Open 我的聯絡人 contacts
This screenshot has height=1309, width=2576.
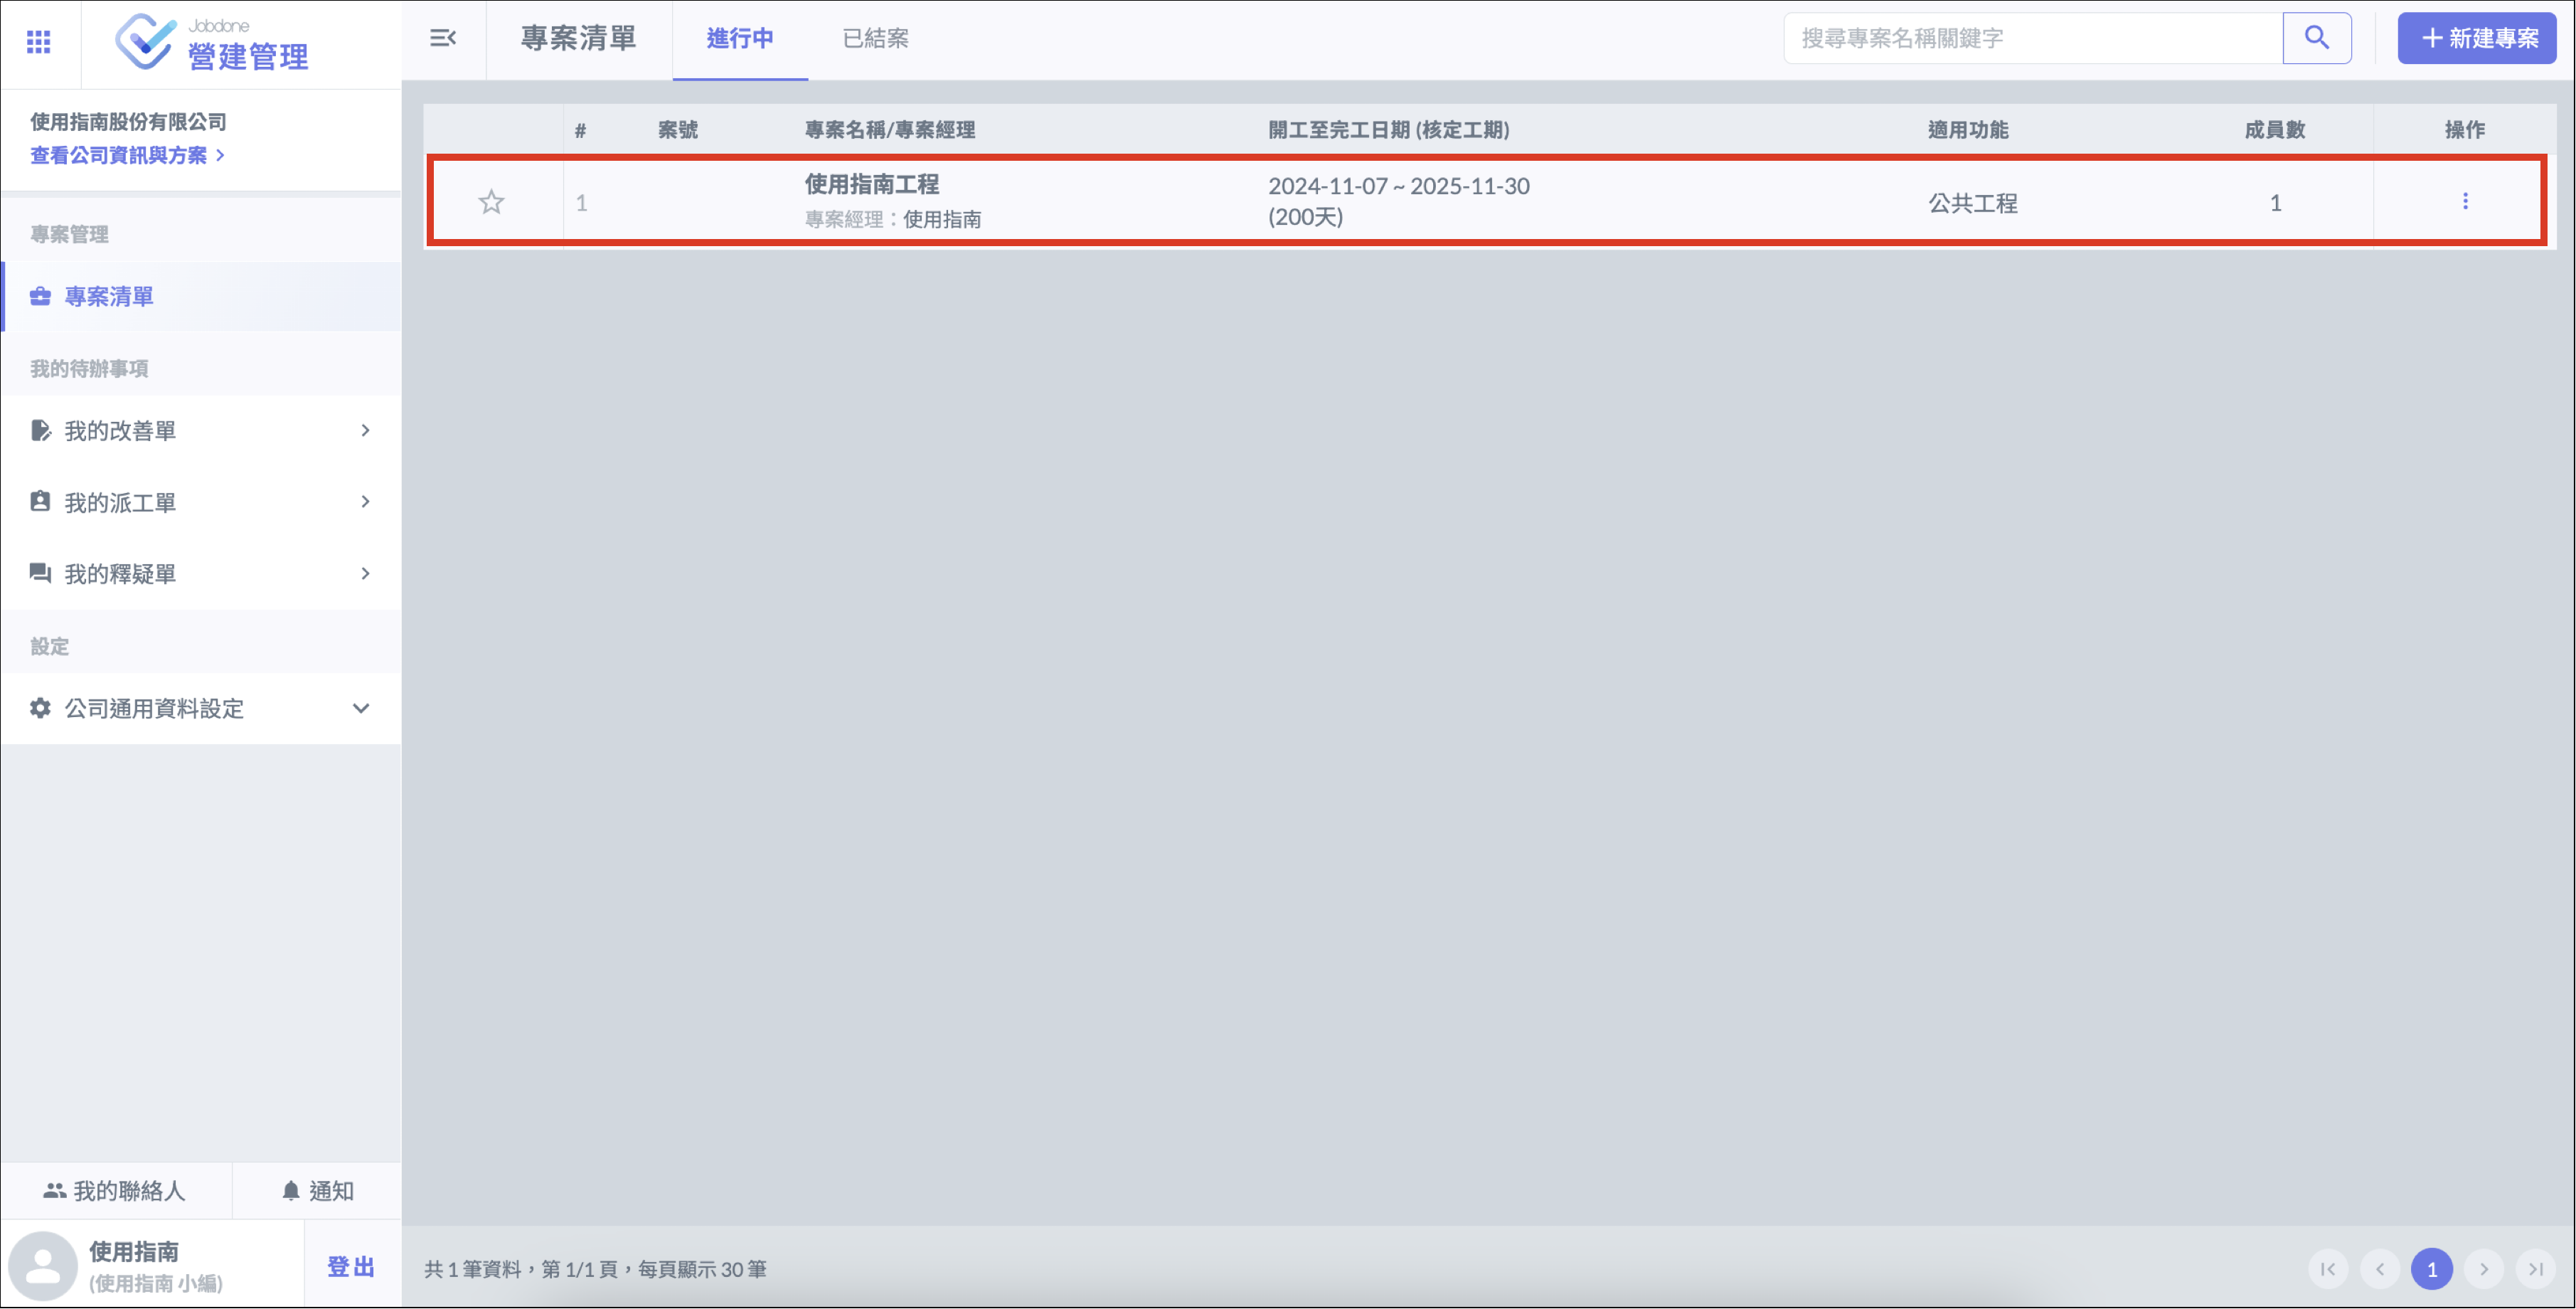[115, 1190]
